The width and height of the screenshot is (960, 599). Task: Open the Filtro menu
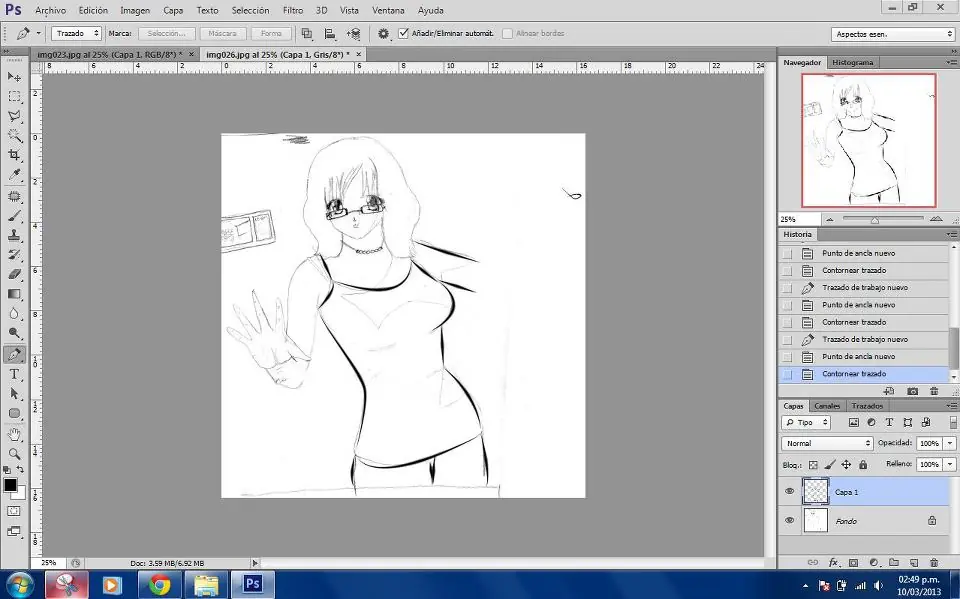click(293, 10)
